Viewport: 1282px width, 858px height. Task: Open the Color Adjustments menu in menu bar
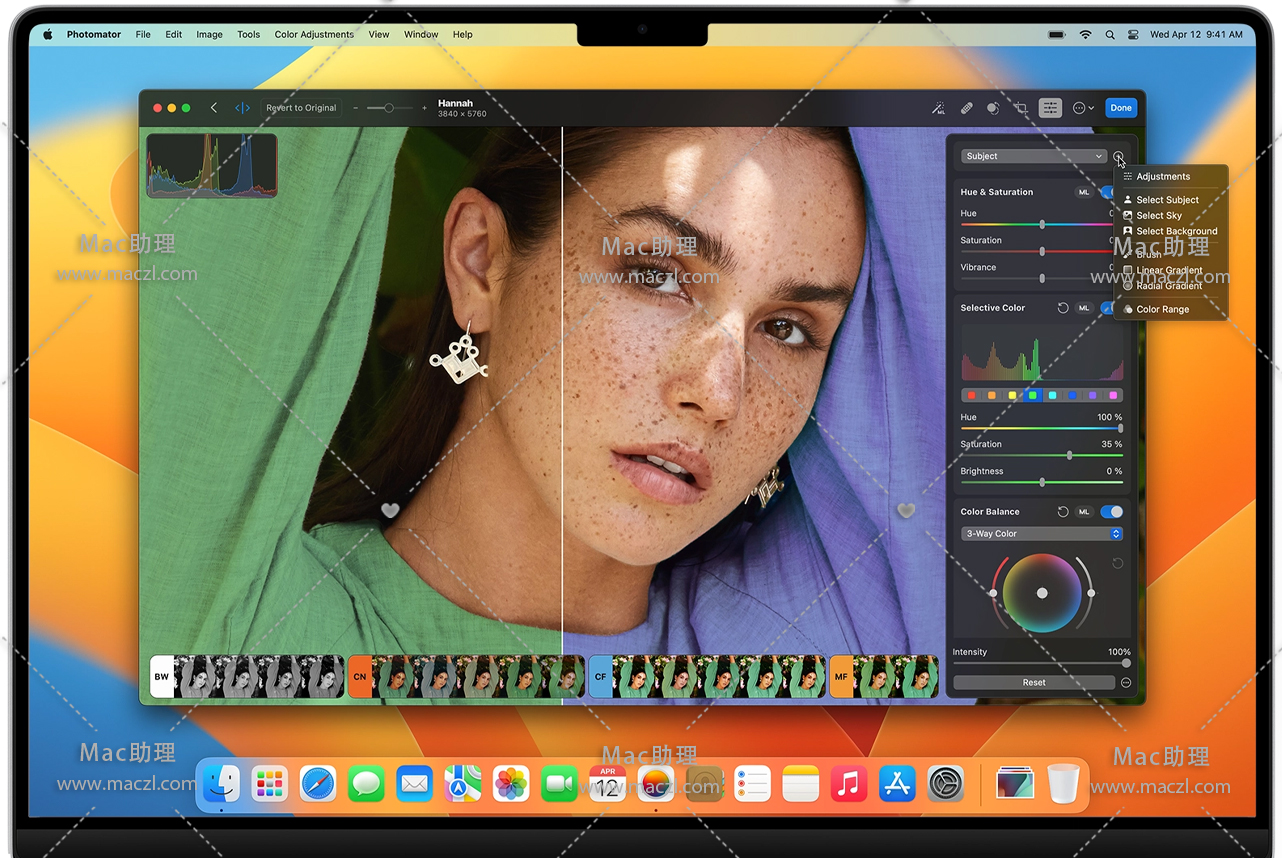pos(314,34)
